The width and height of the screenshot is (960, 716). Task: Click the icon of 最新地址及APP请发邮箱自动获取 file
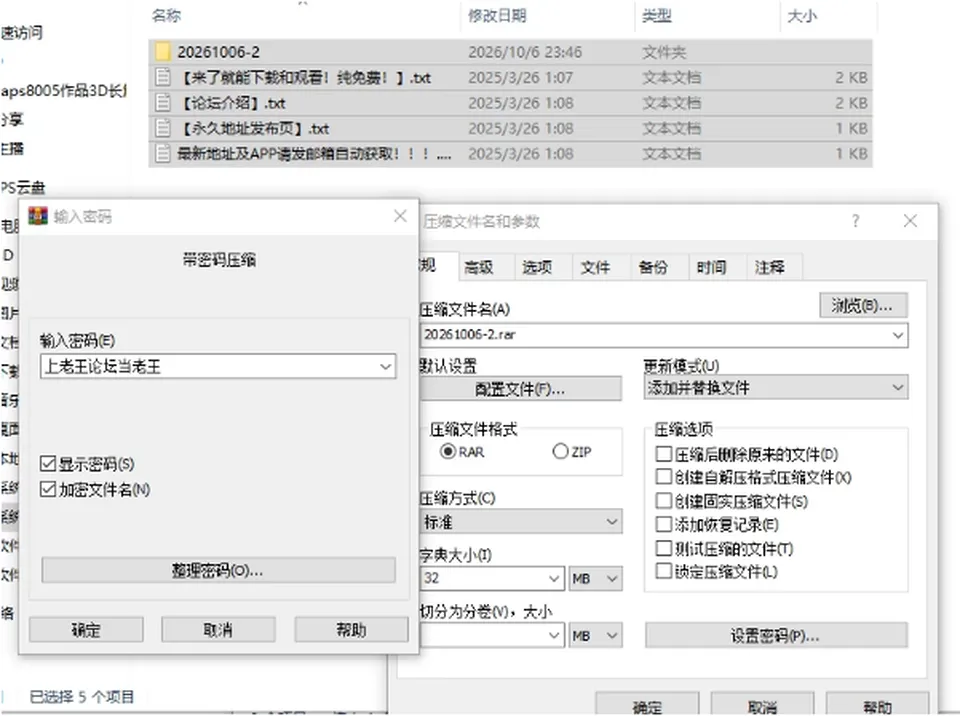[162, 153]
